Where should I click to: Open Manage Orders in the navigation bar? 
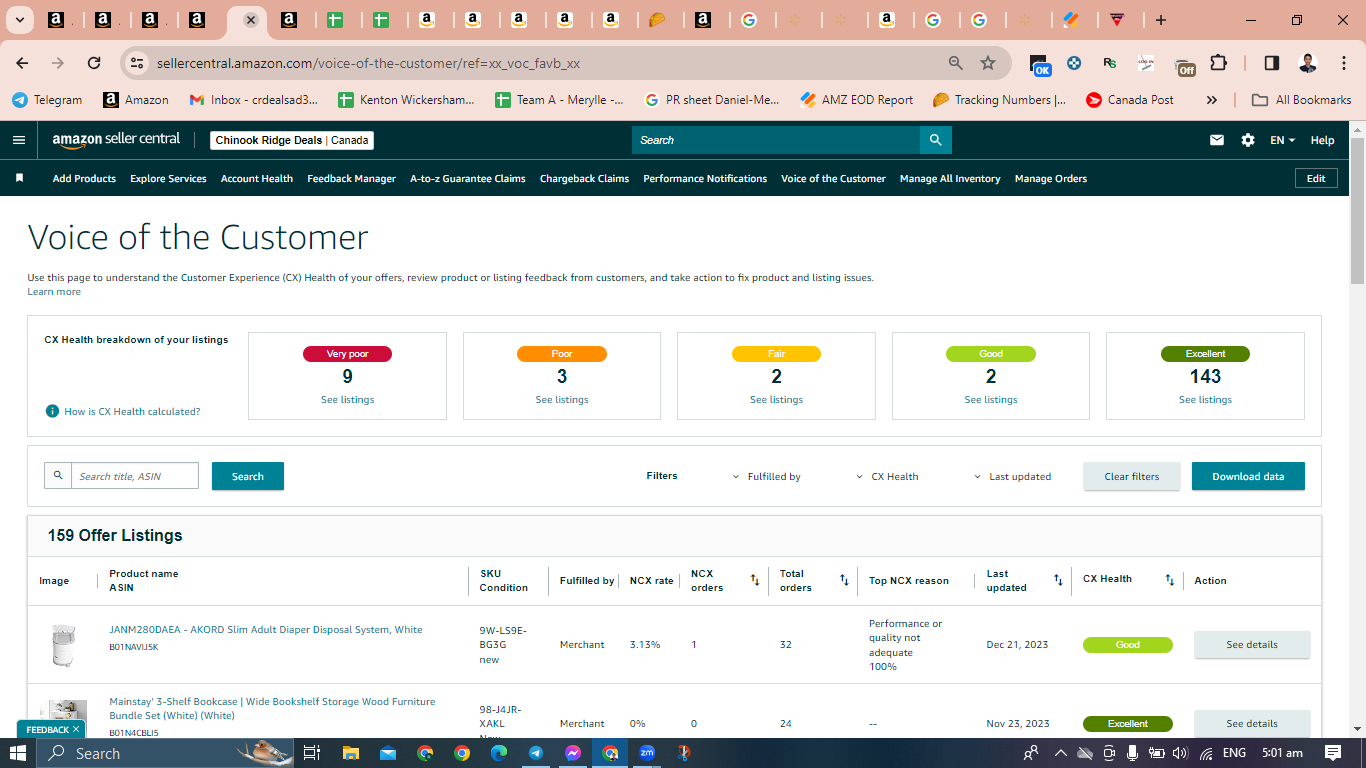(x=1051, y=179)
